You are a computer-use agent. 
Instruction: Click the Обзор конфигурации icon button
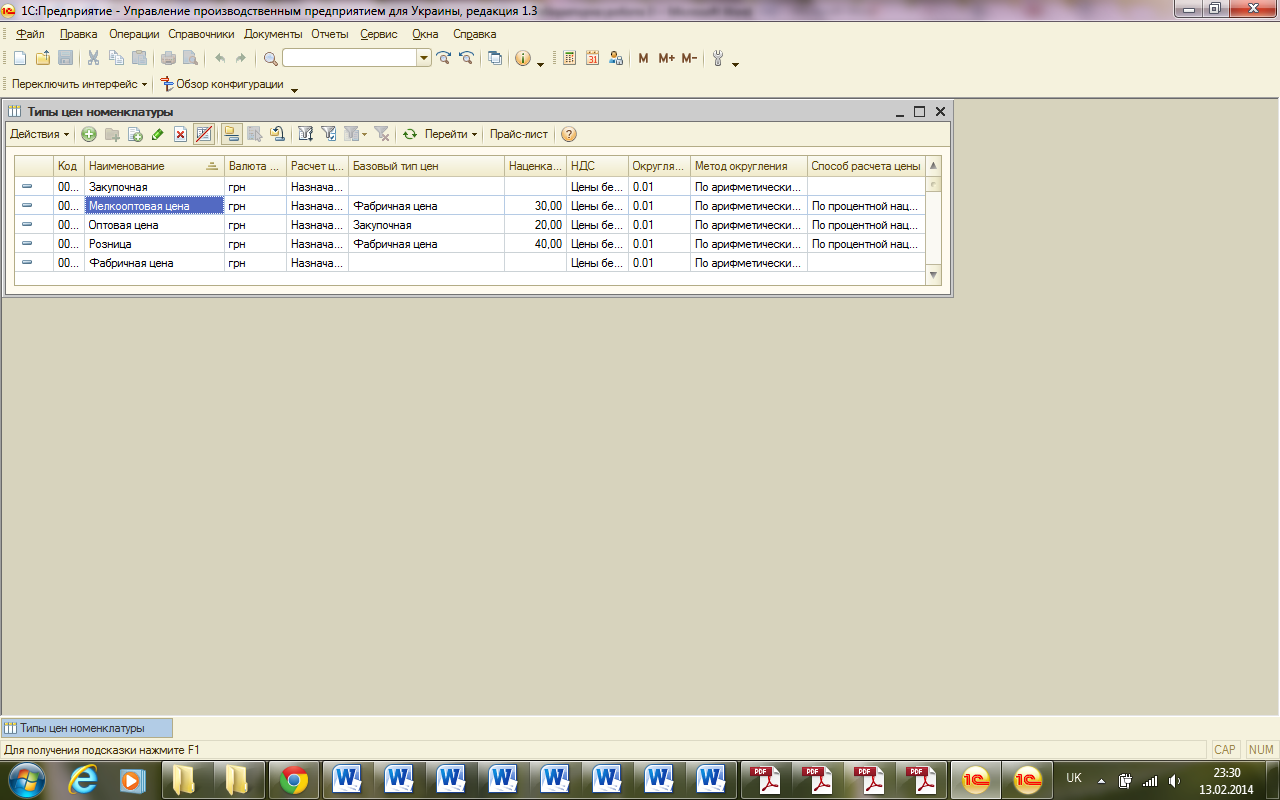click(221, 84)
